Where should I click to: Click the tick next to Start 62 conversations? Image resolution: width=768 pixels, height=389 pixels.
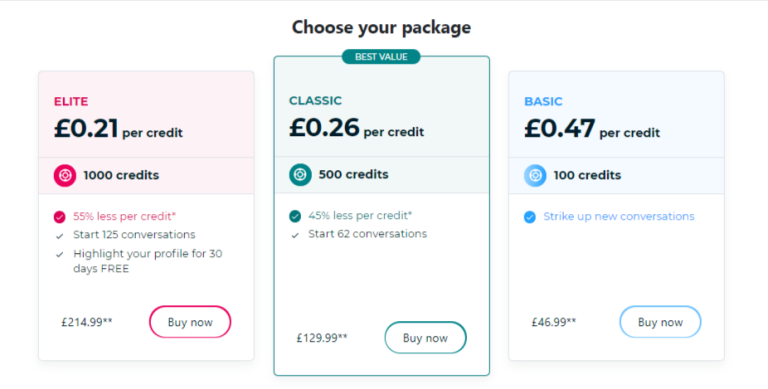point(295,235)
